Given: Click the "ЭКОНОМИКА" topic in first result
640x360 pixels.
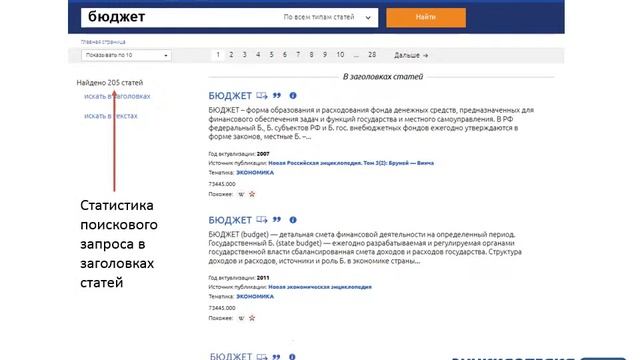Looking at the screenshot, I should [255, 173].
